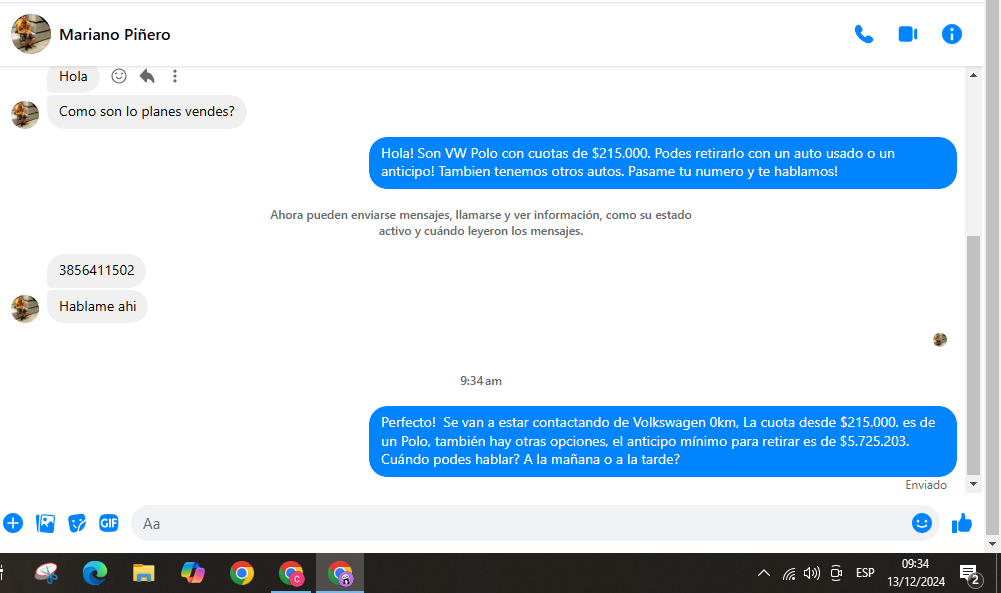Select the 'Hablame ahi' message
Screen dimensions: 1001x593
(x=97, y=306)
